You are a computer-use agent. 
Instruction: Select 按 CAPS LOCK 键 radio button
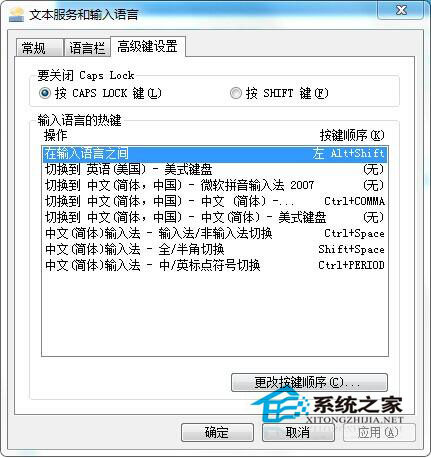[45, 93]
